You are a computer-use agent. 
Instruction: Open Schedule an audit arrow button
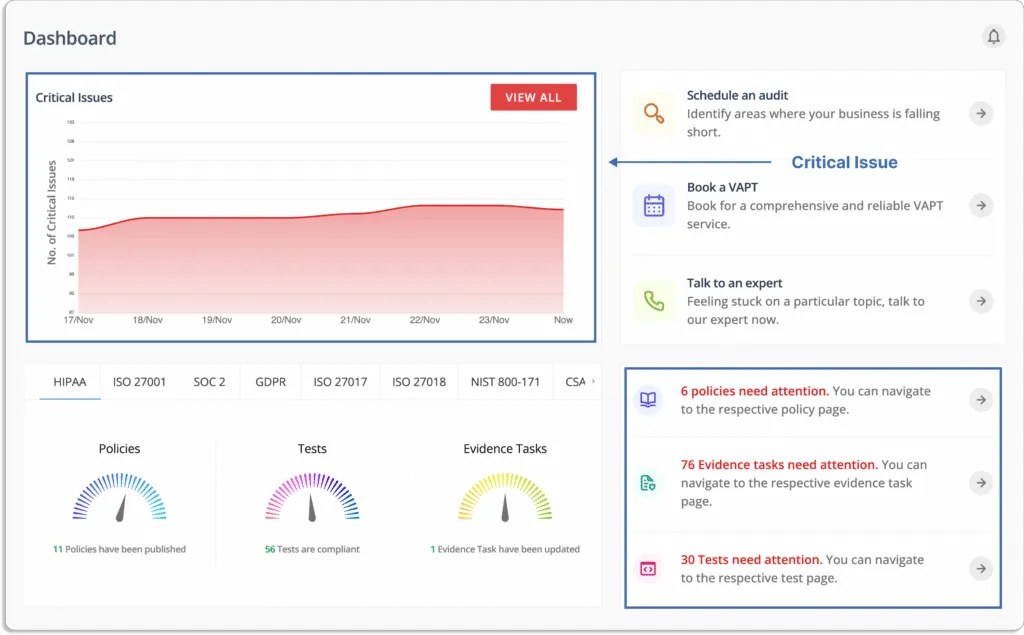pos(981,114)
